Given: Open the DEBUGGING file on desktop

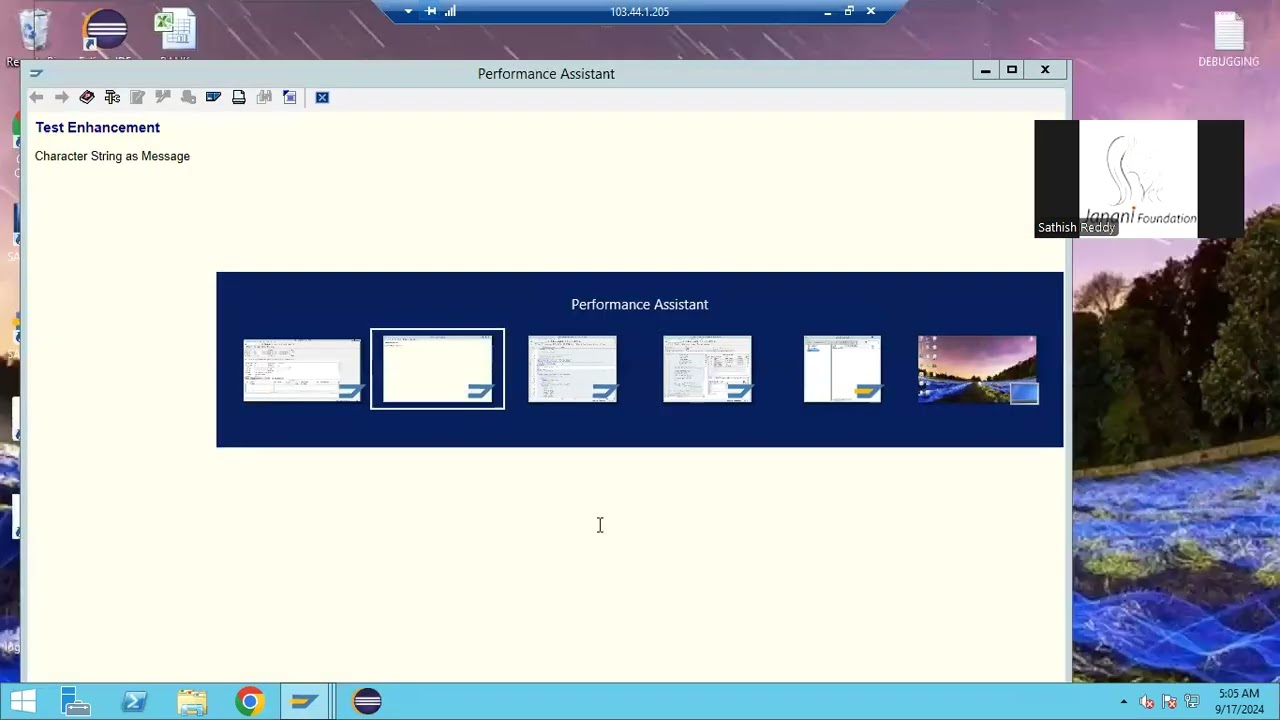Looking at the screenshot, I should tap(1229, 40).
